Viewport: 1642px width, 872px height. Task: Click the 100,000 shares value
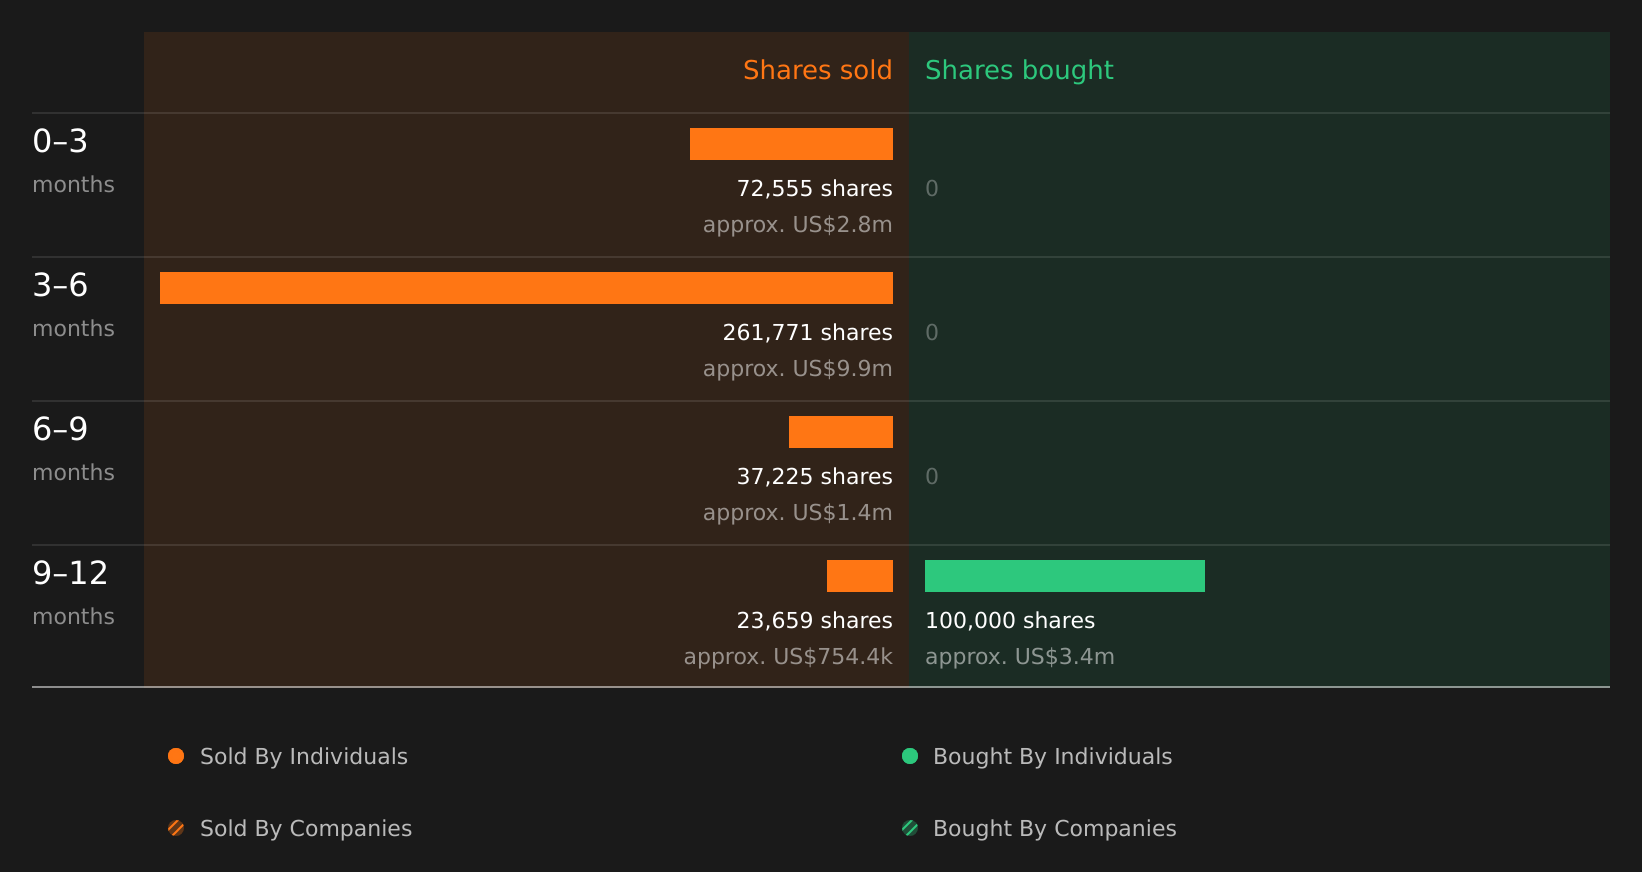point(1010,620)
